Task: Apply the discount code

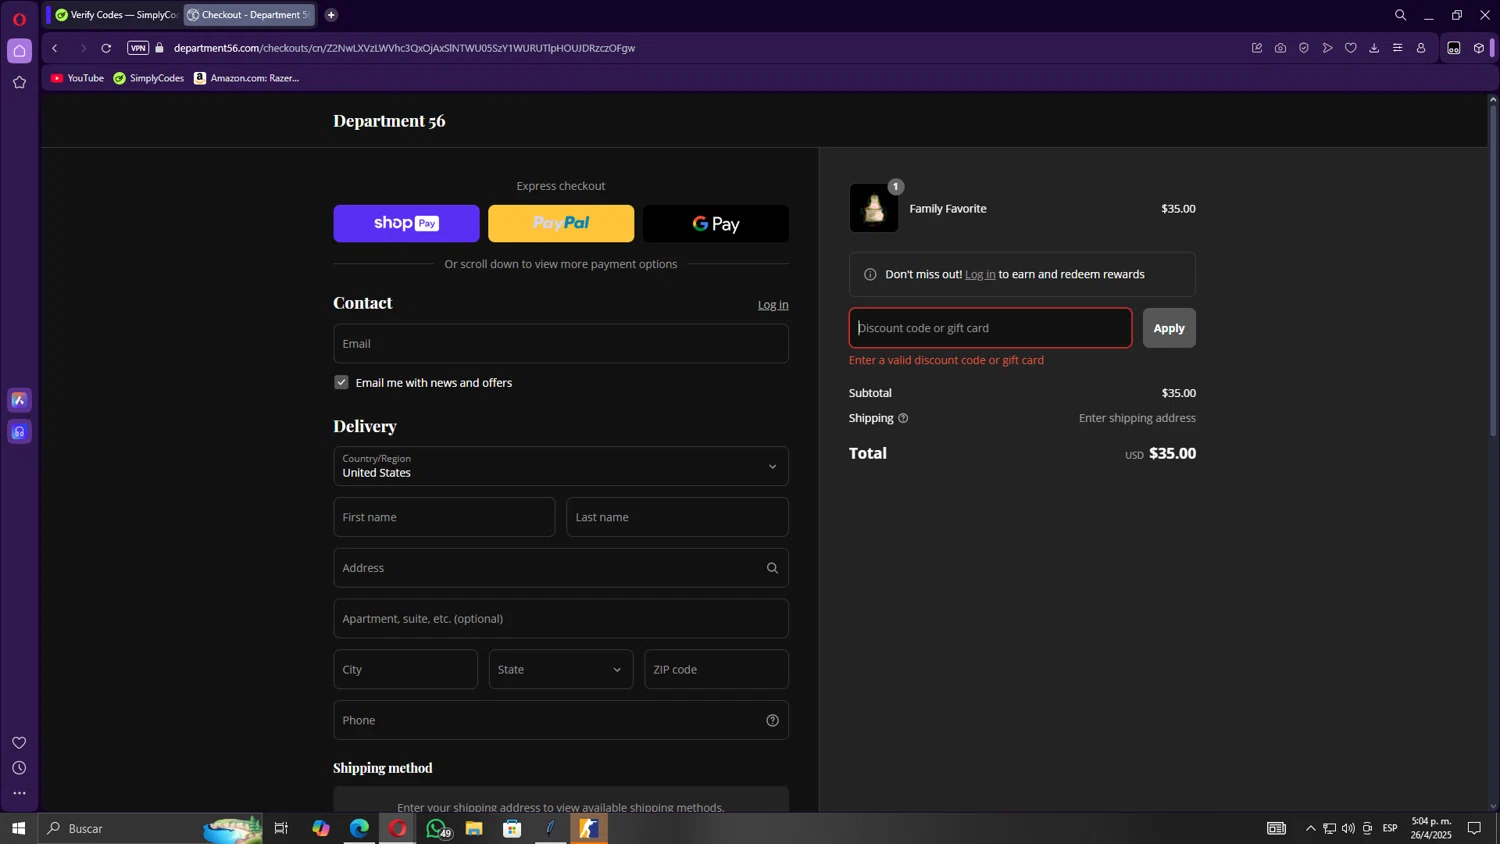Action: tap(1169, 328)
